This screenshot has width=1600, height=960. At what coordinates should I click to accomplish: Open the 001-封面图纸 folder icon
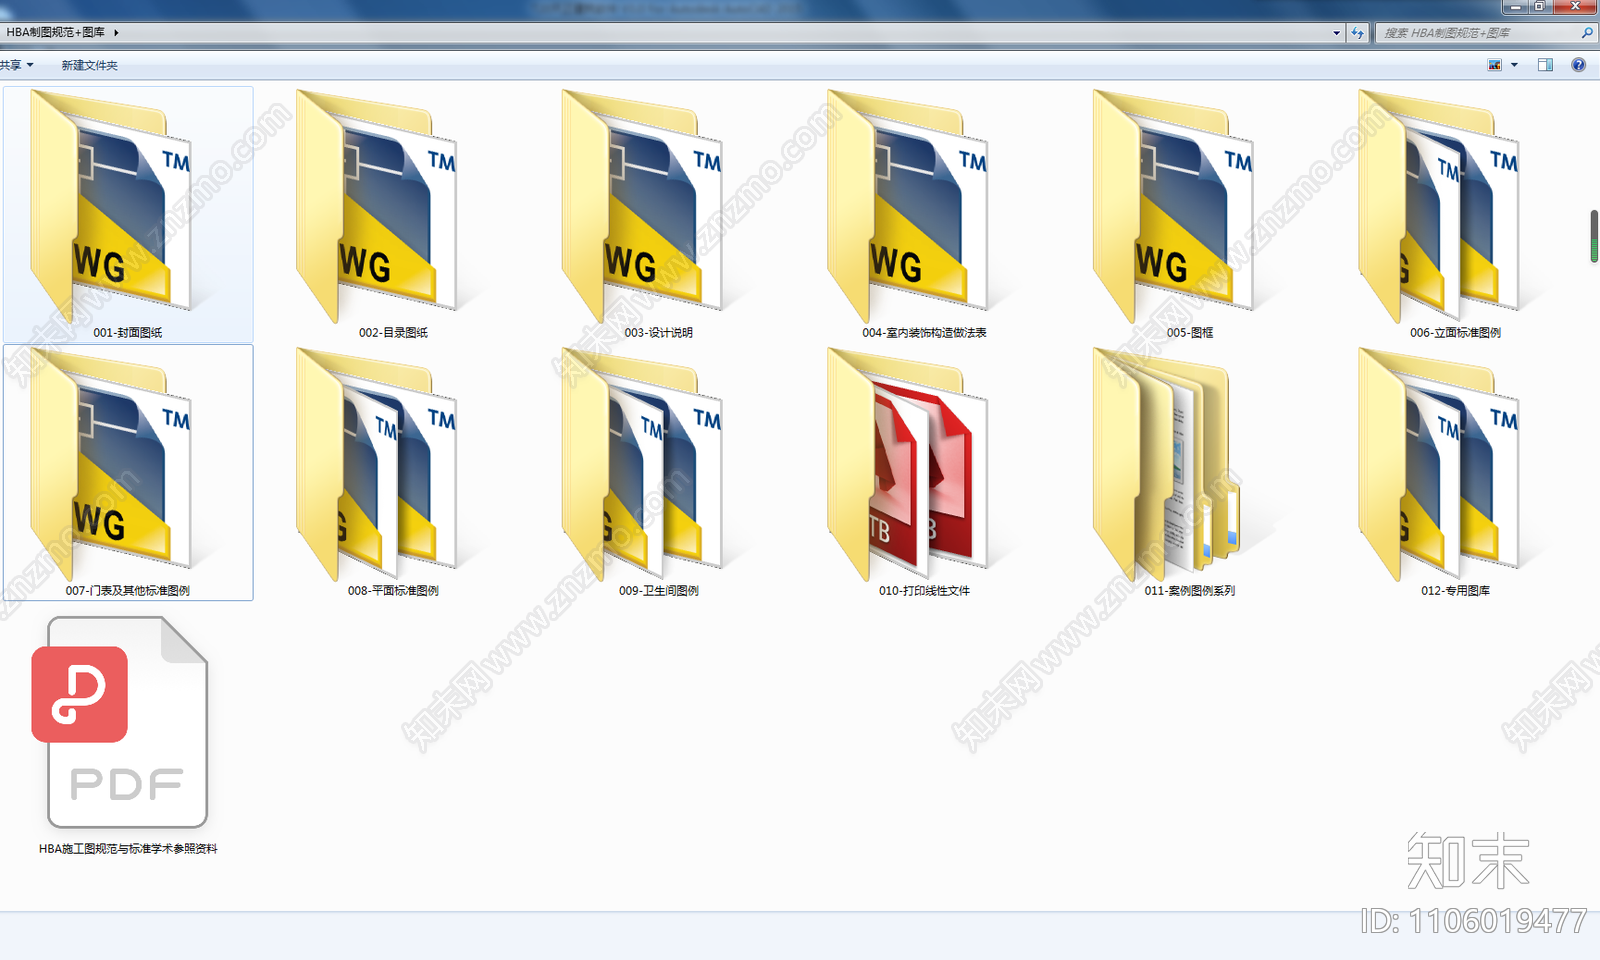click(x=112, y=205)
